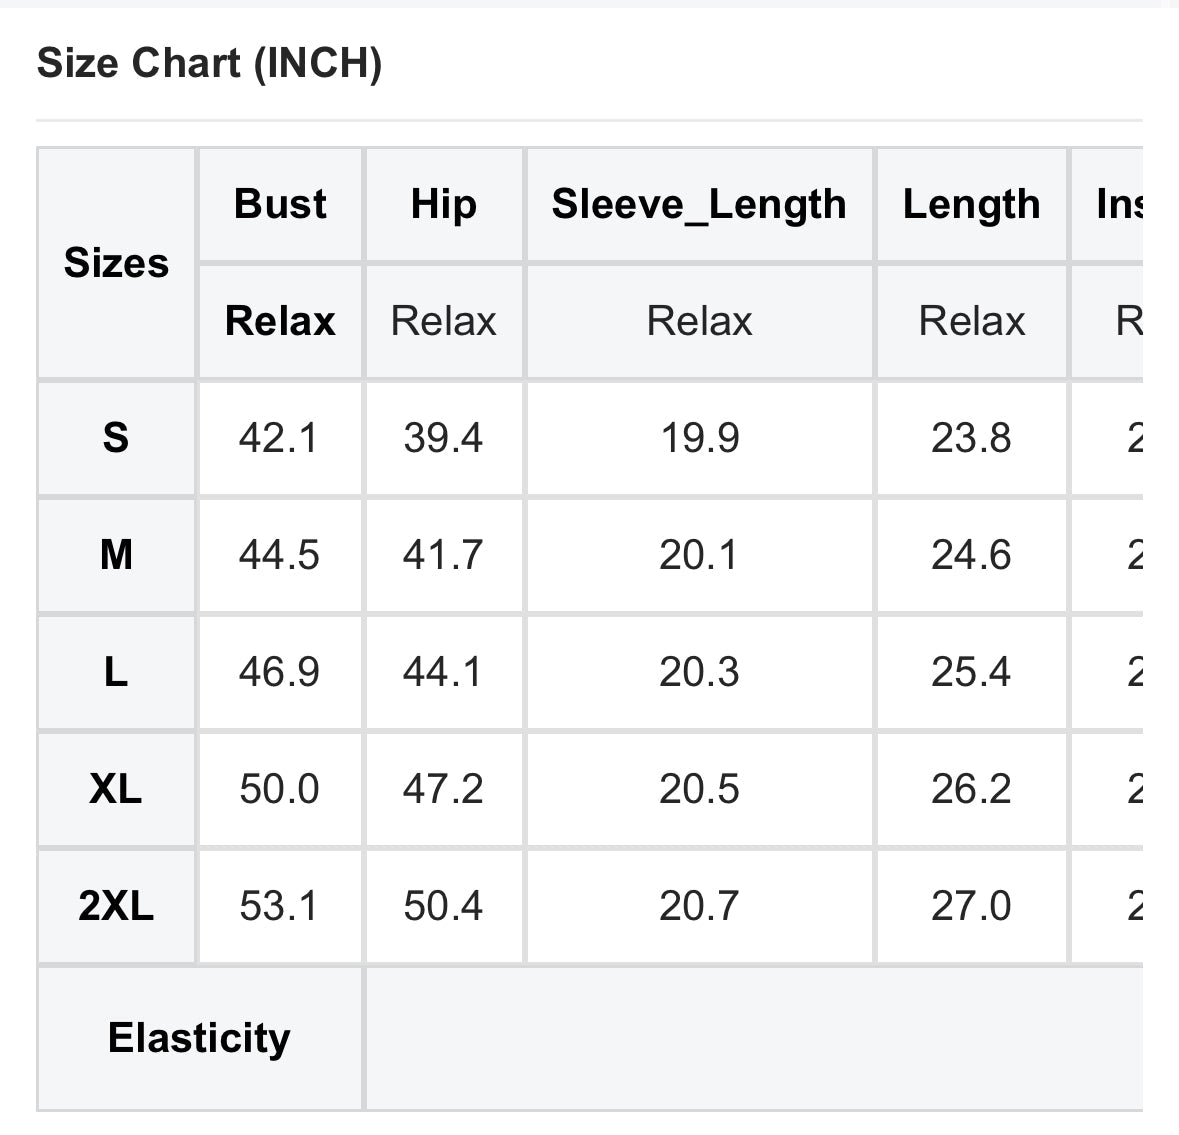Click the Length column header
This screenshot has height=1135, width=1179.
971,204
